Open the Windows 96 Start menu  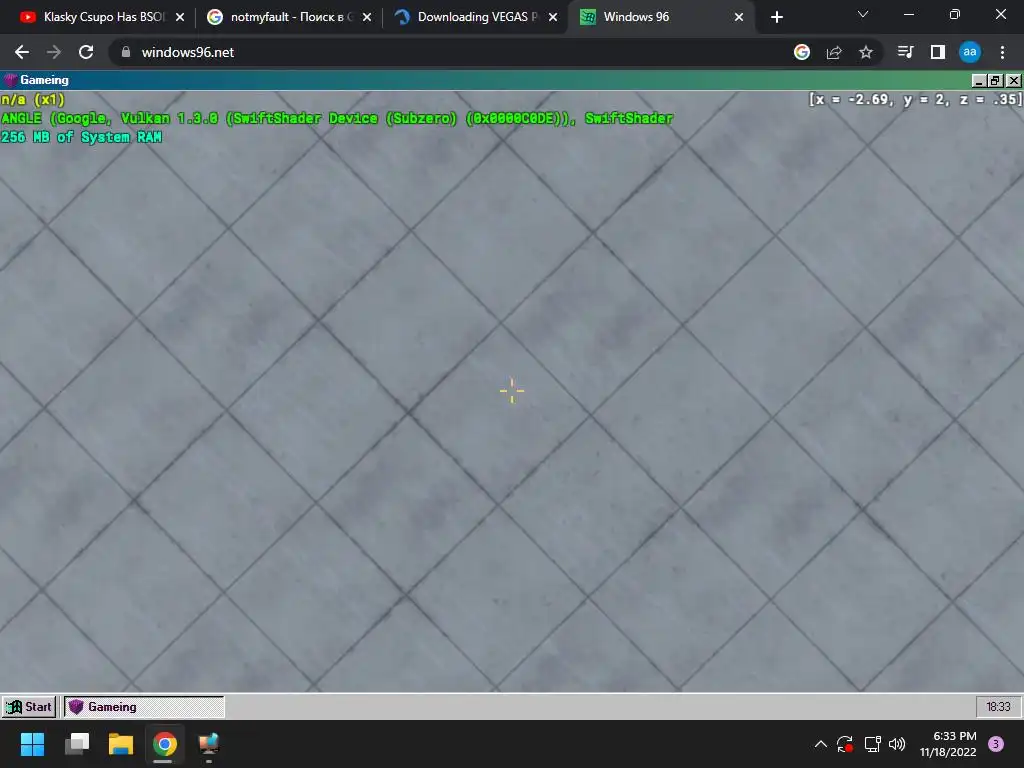pyautogui.click(x=29, y=707)
